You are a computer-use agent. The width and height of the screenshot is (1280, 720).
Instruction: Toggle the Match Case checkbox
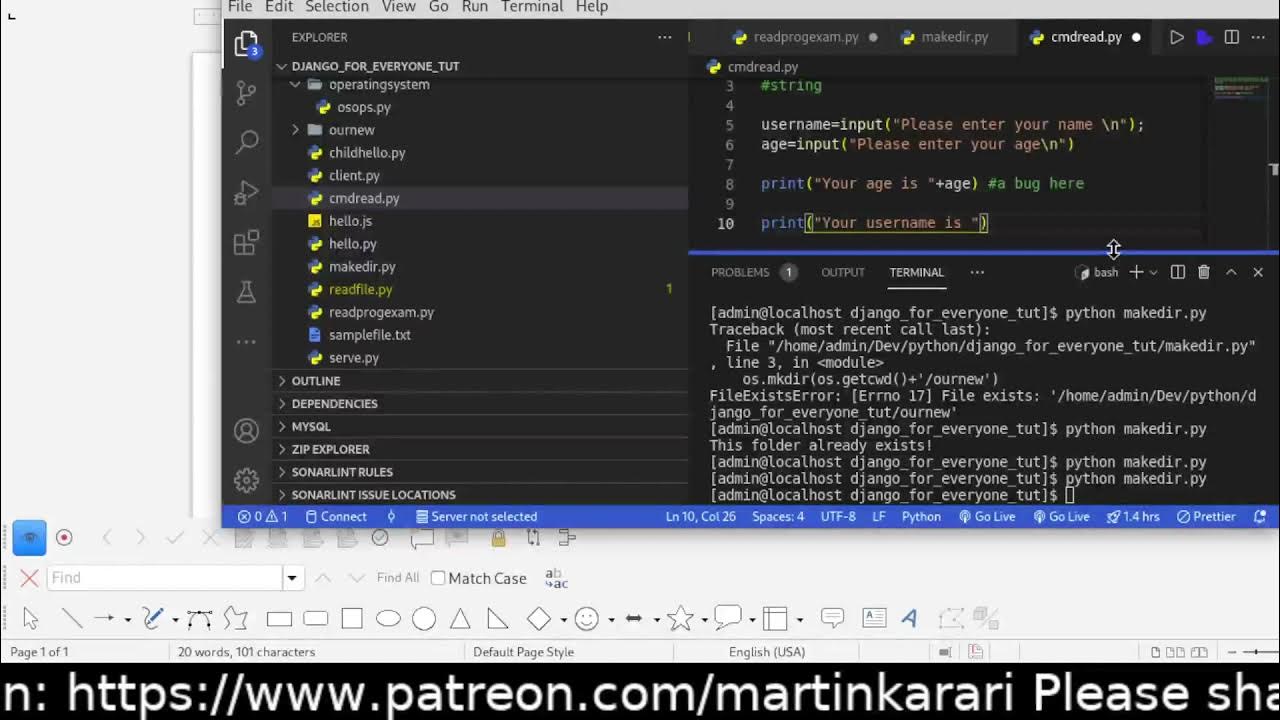click(438, 578)
